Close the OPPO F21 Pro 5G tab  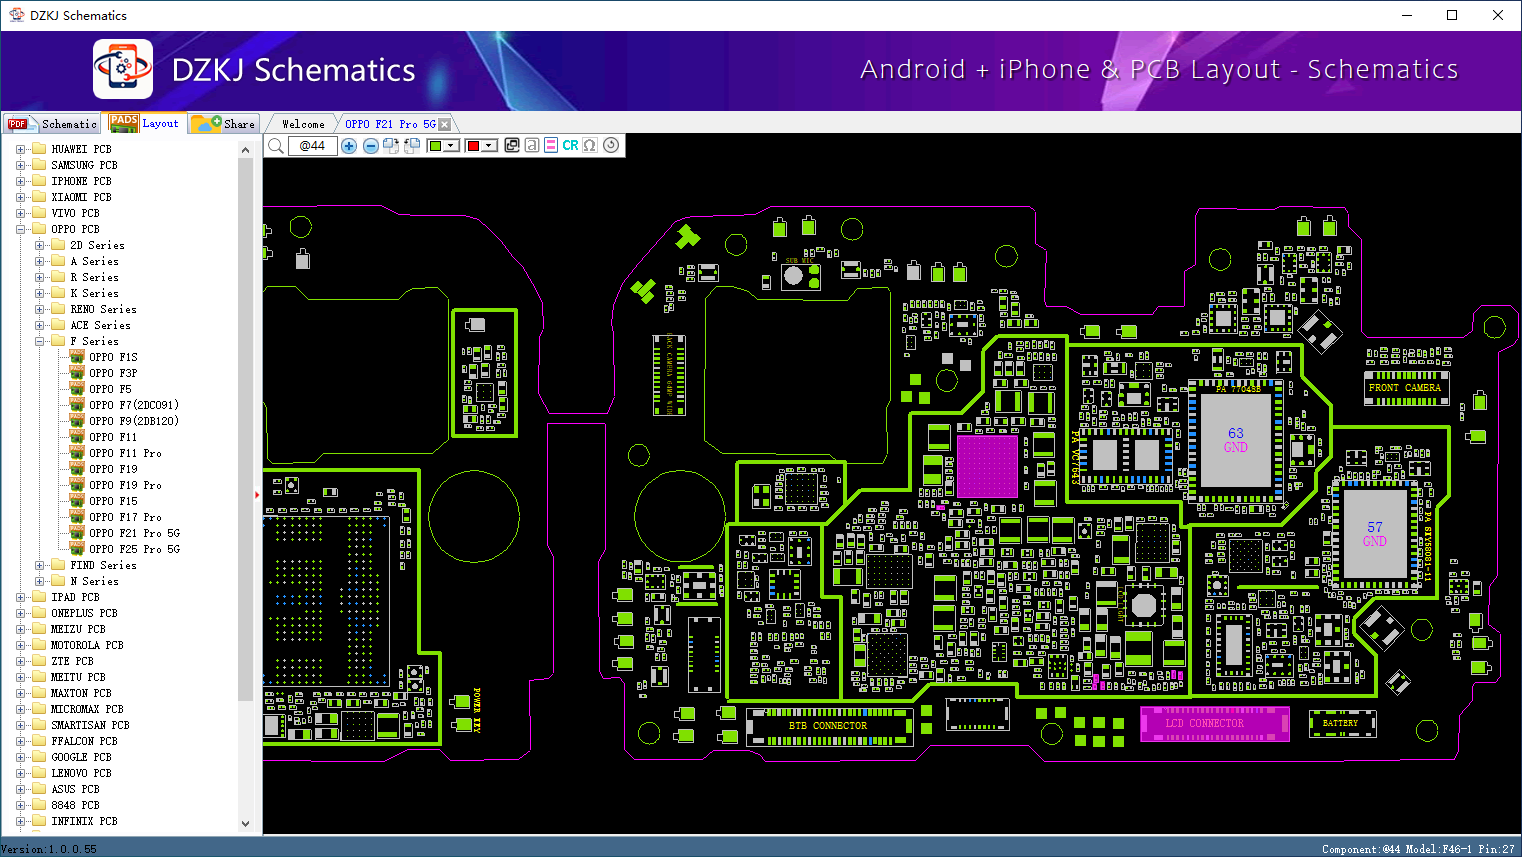[445, 125]
